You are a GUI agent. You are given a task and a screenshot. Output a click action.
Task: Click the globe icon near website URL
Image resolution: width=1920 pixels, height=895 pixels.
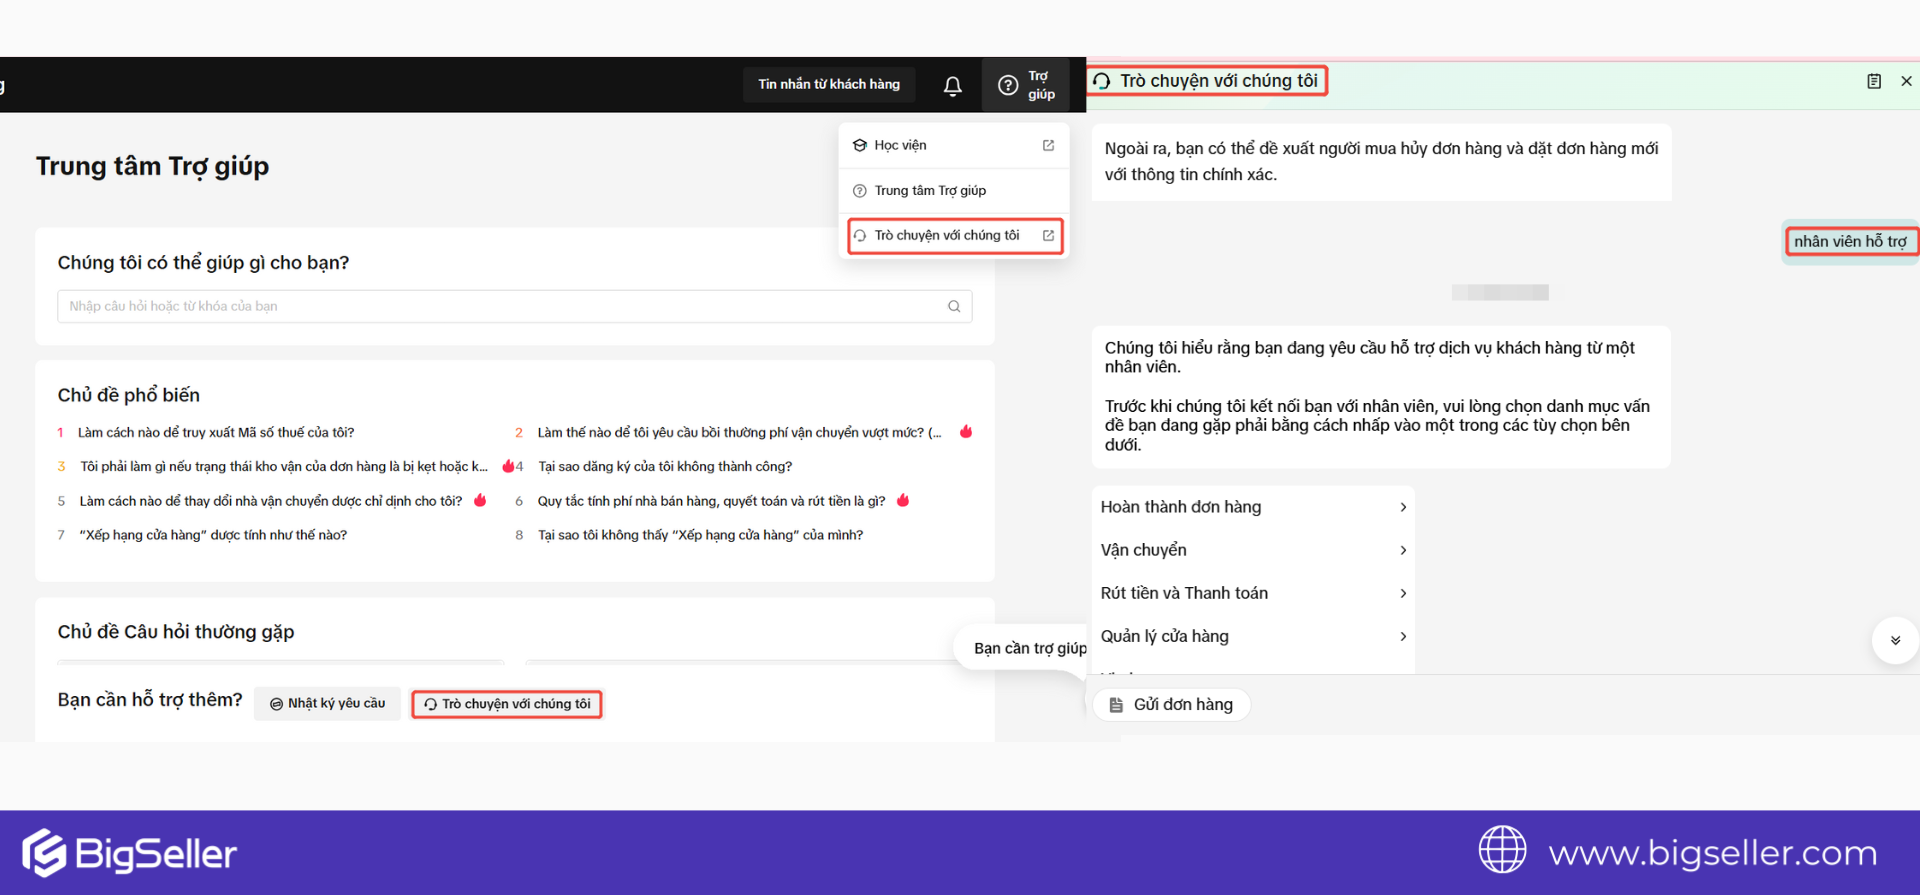tap(1502, 850)
